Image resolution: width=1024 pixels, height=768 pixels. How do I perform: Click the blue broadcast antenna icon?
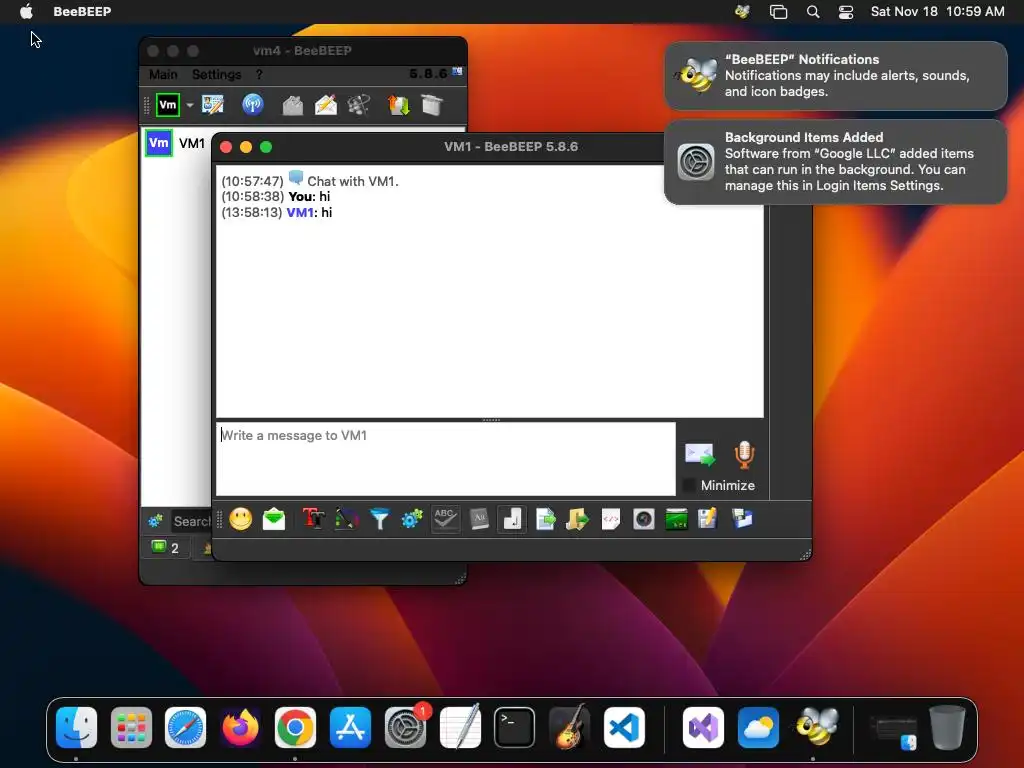tap(253, 105)
